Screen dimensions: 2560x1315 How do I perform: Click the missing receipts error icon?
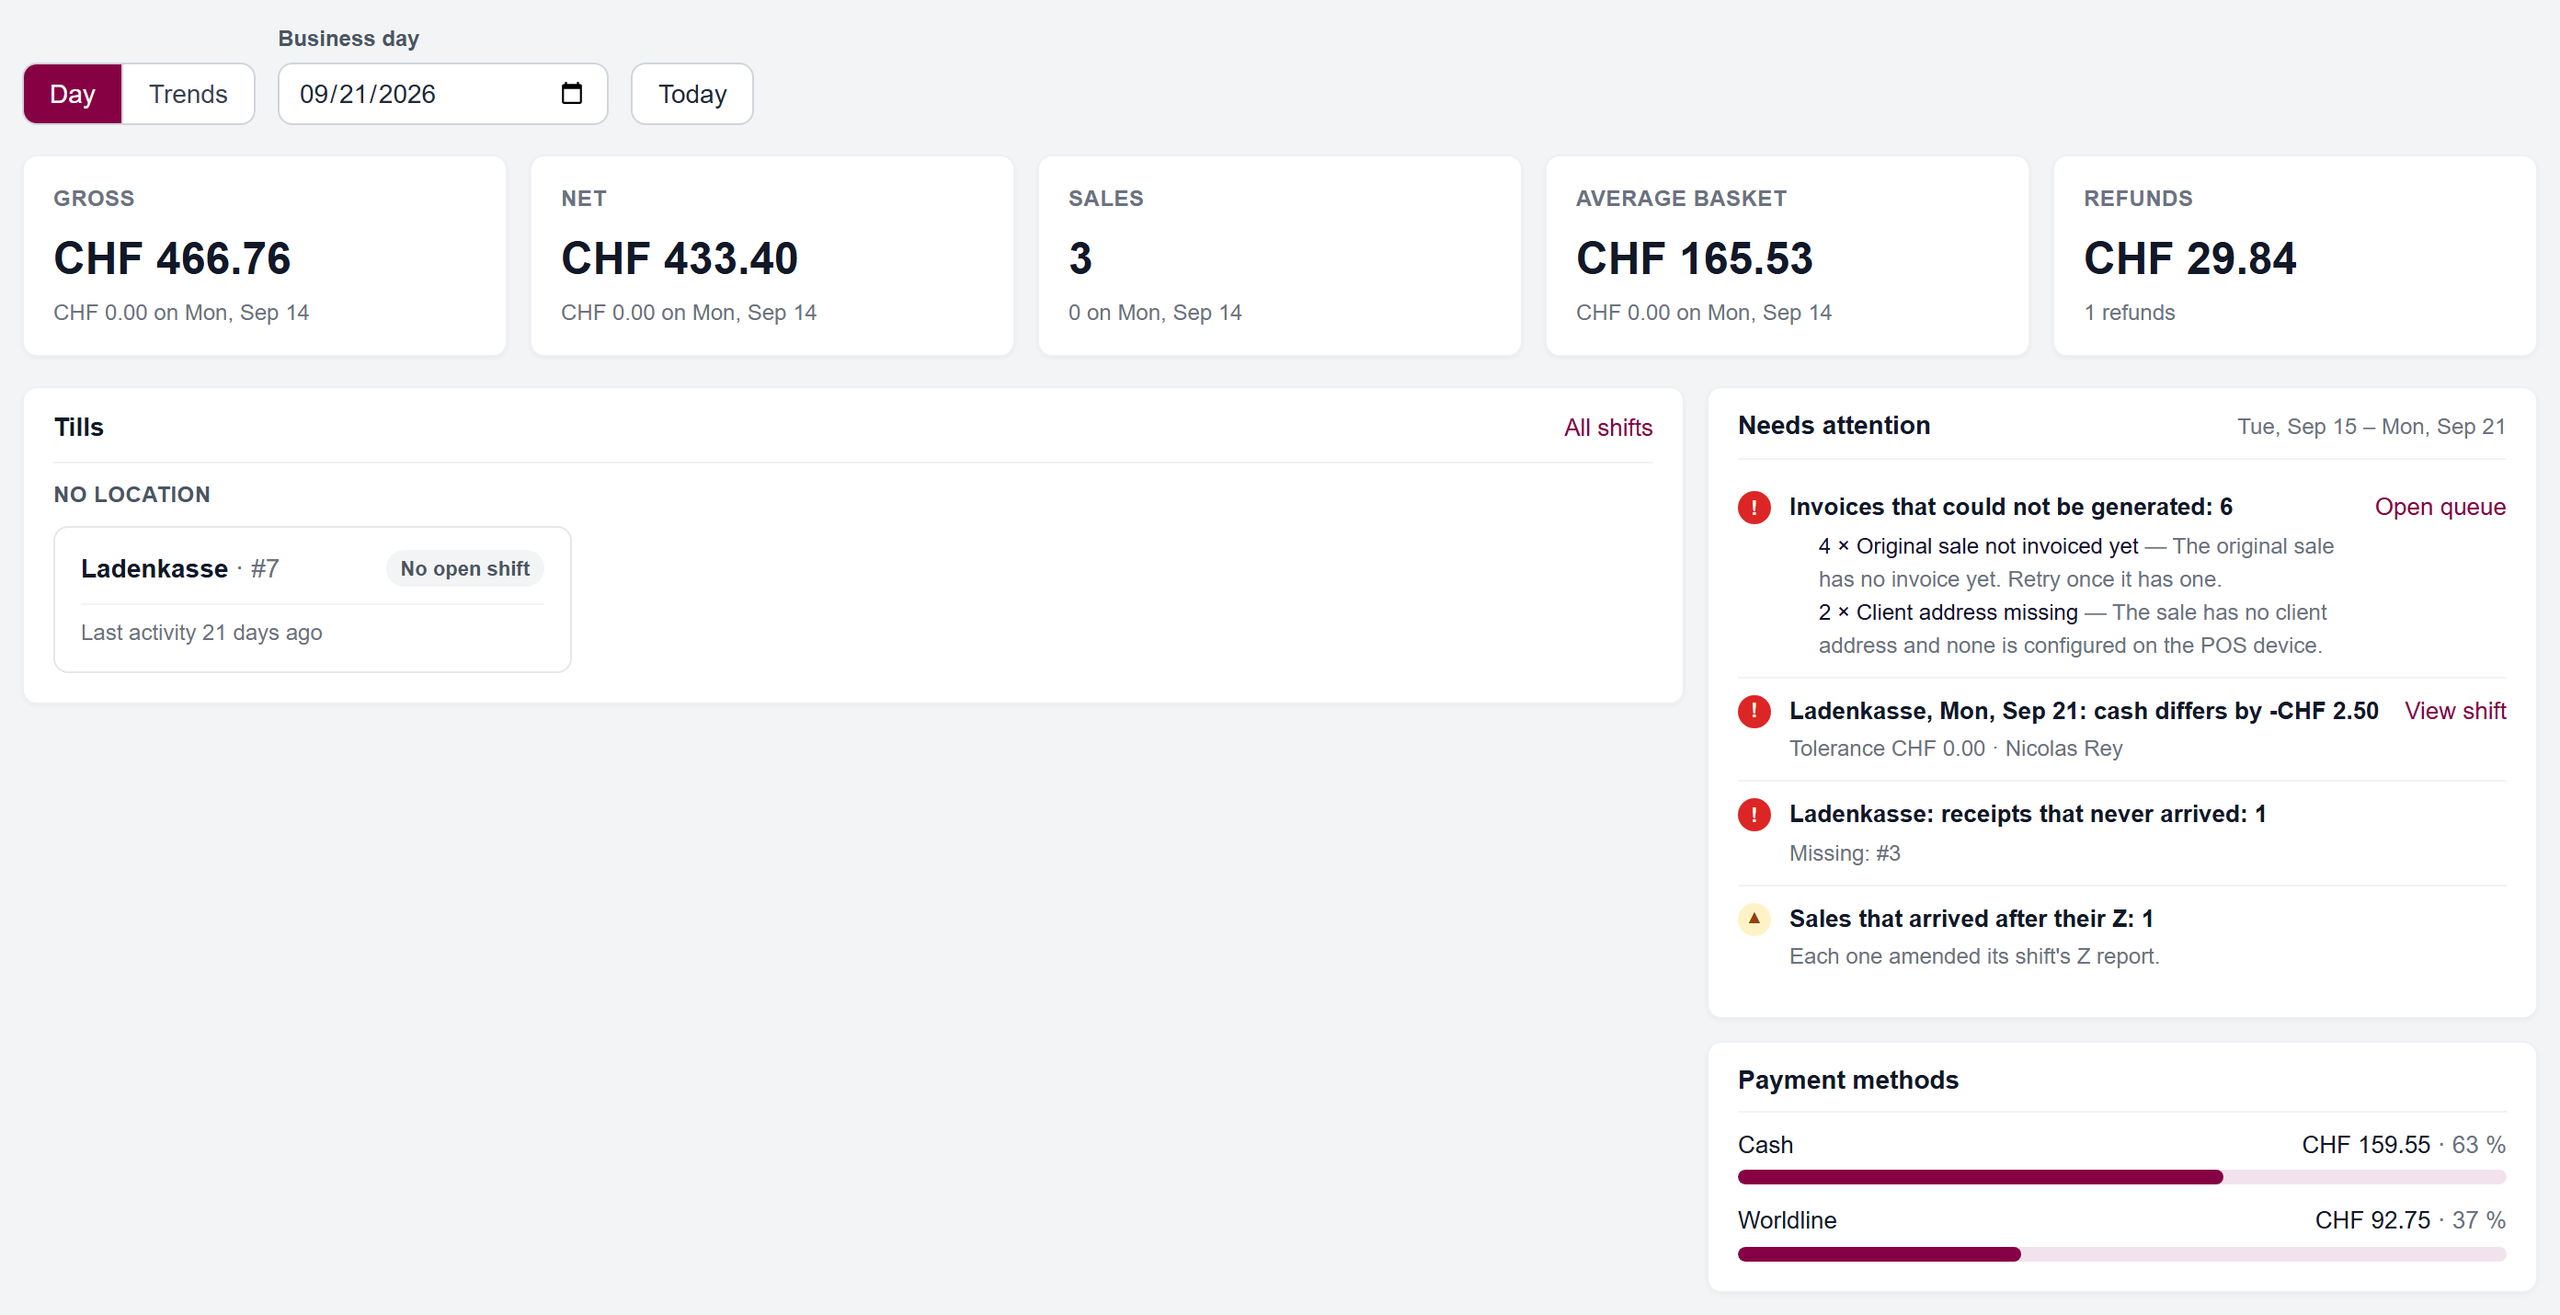[1754, 814]
